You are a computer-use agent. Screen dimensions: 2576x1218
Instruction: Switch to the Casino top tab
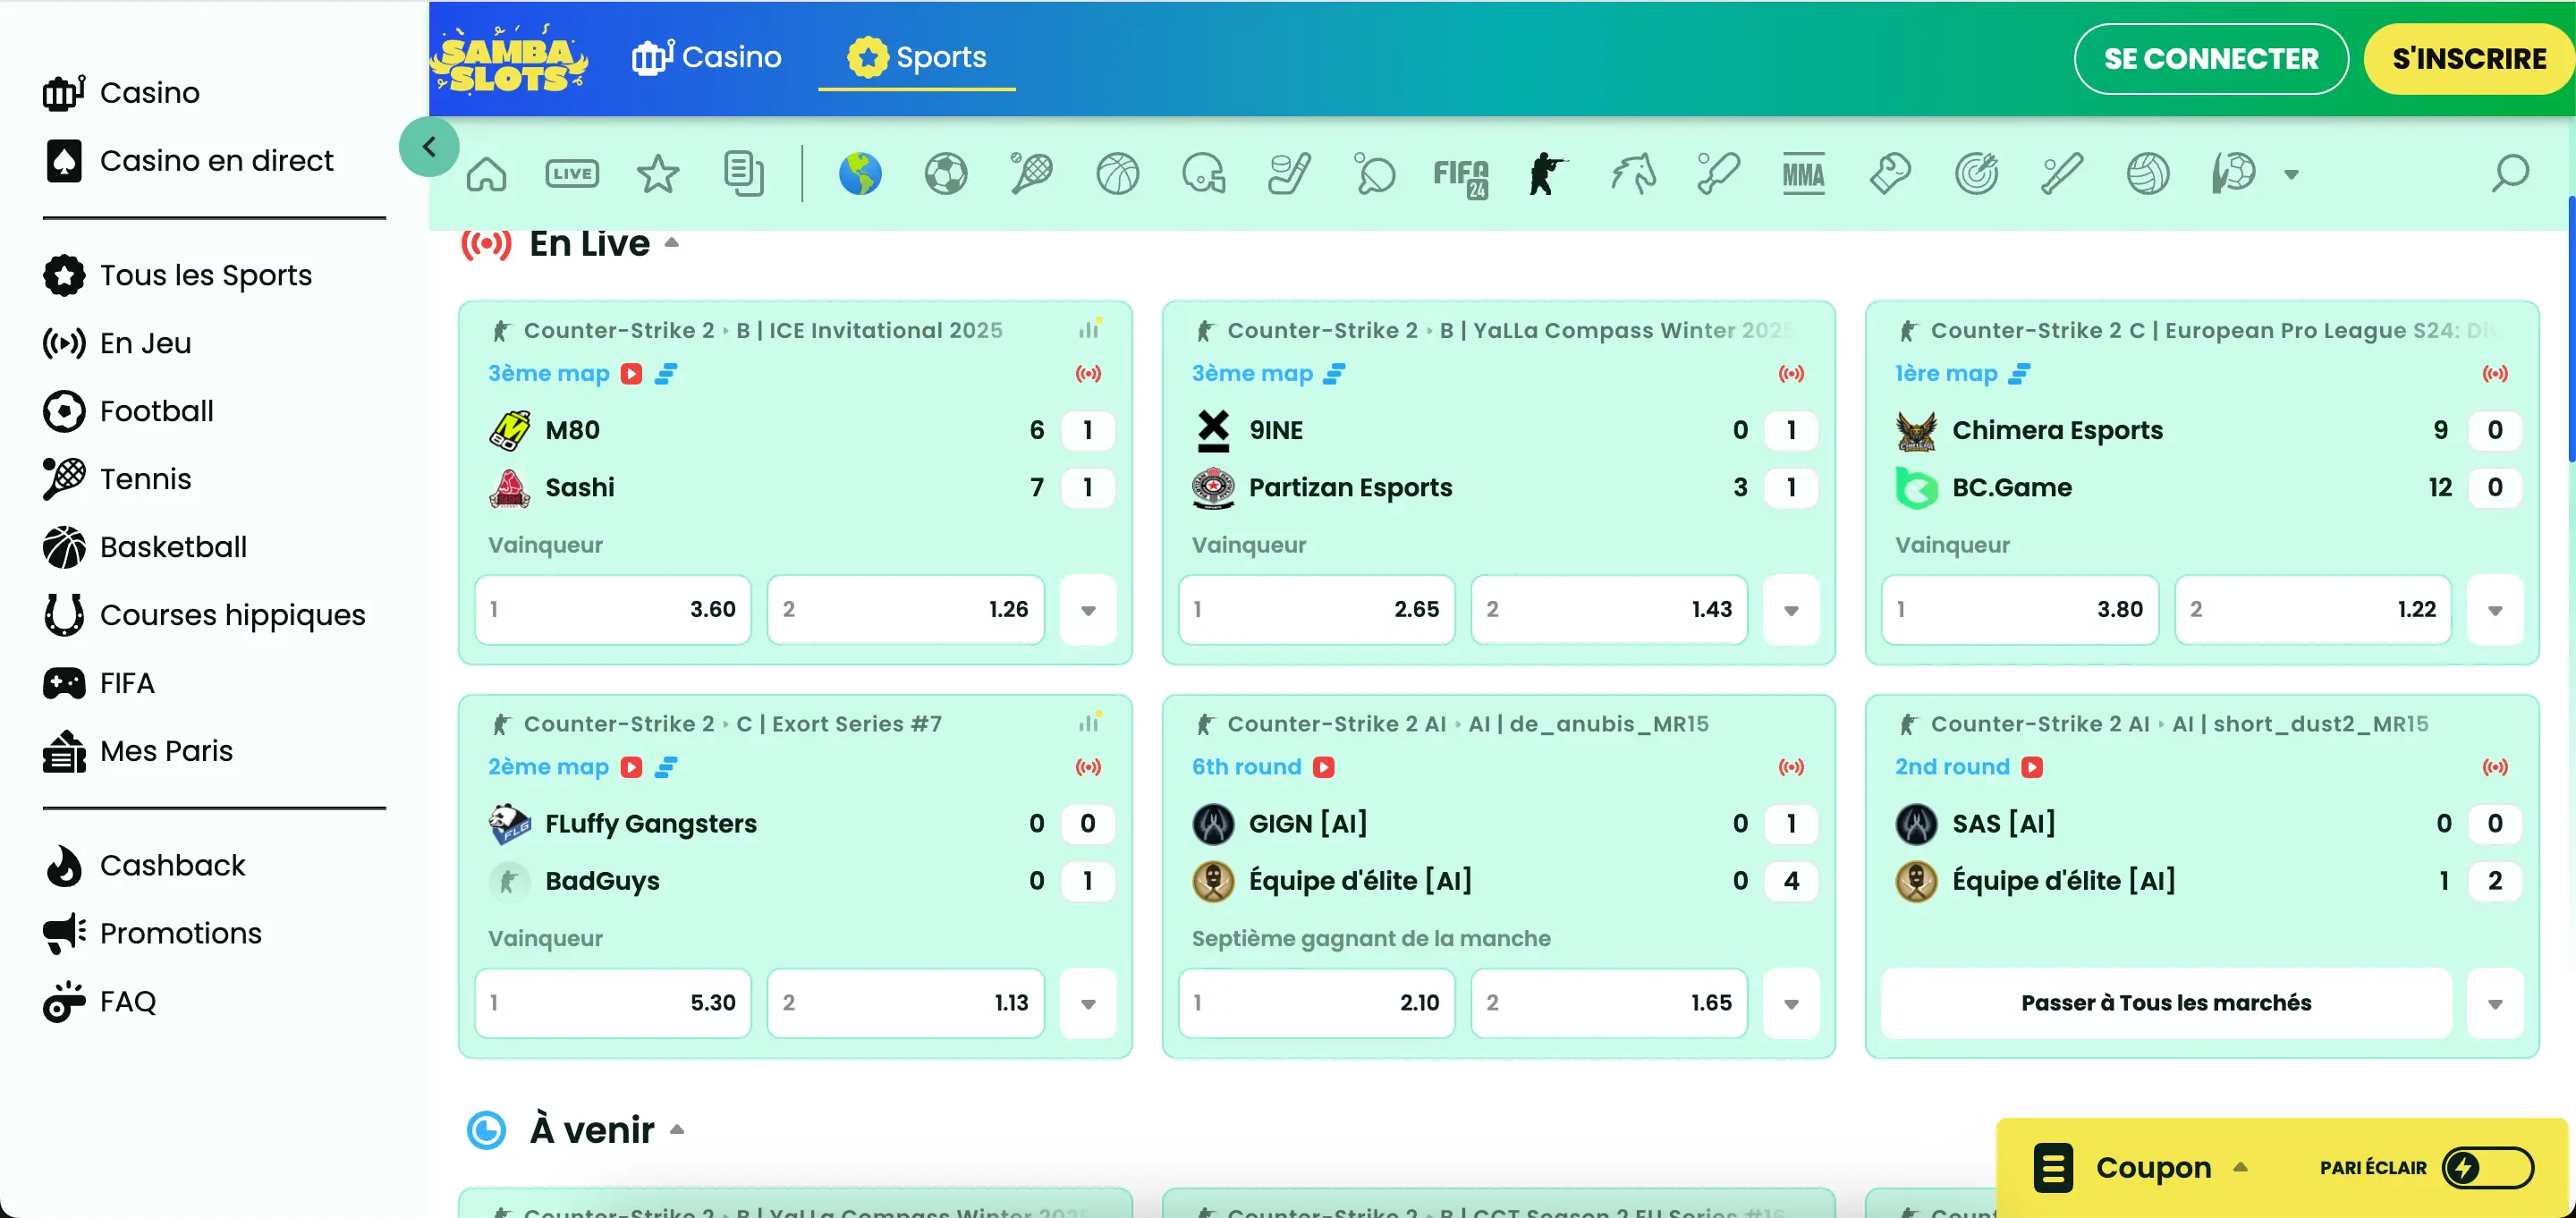coord(707,57)
